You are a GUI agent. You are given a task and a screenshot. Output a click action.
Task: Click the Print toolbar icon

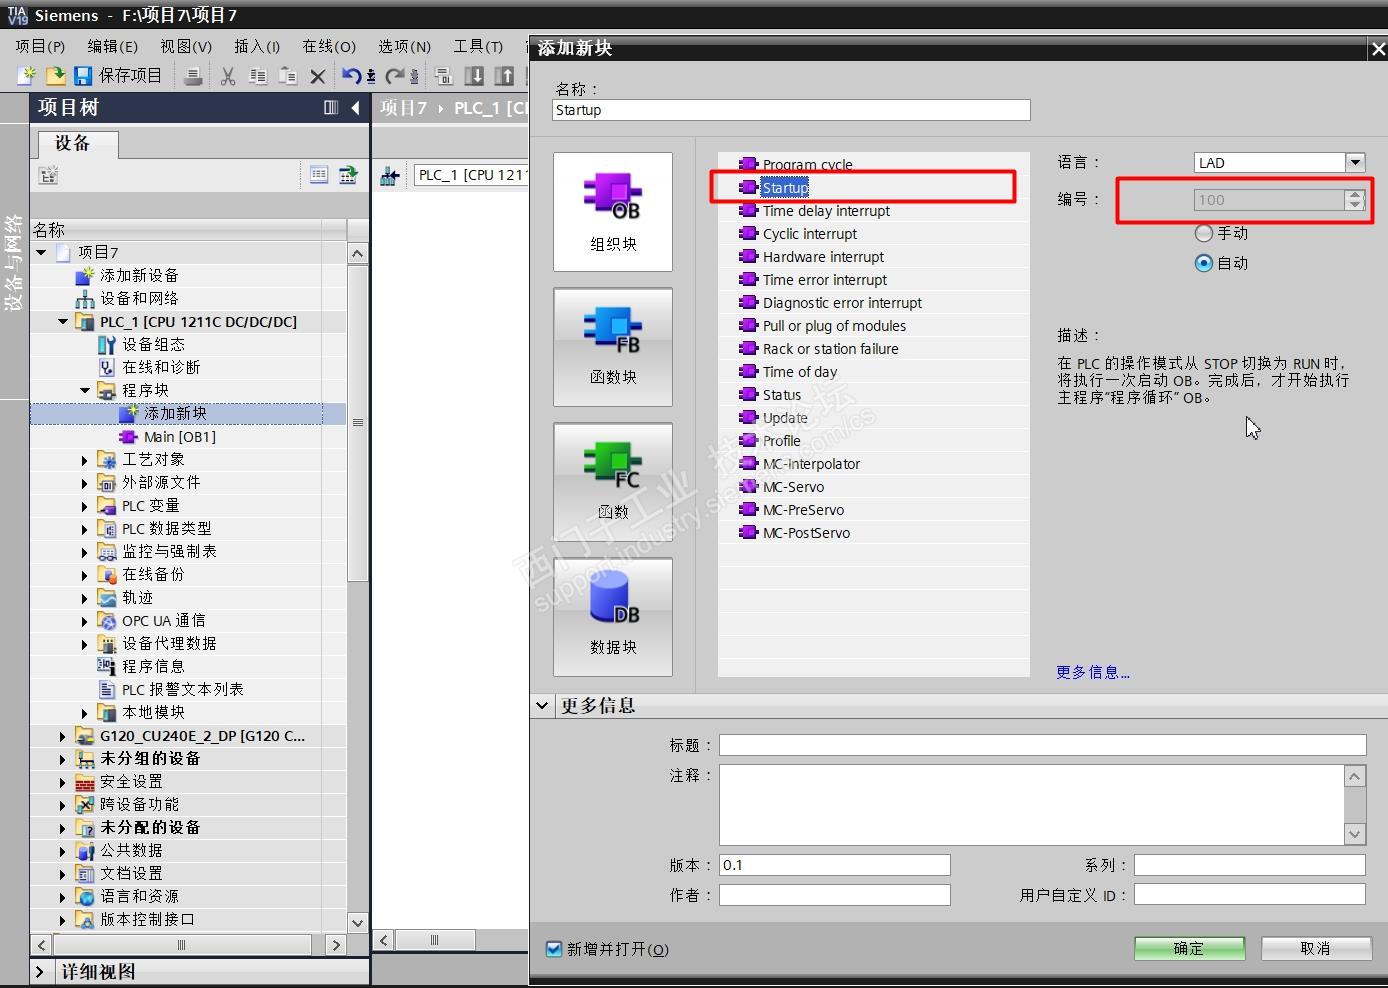tap(193, 76)
